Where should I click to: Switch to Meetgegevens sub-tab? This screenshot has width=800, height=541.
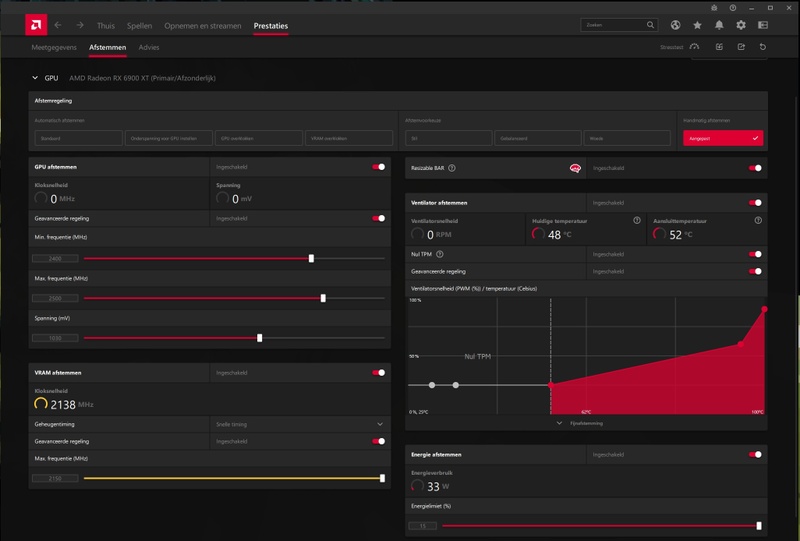click(54, 47)
